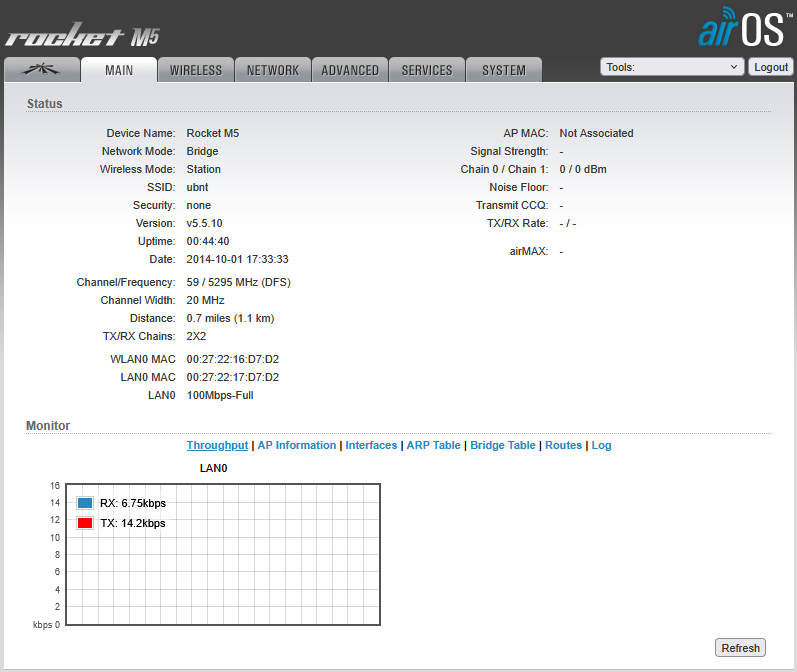Screen dimensions: 797x672
Task: Click the TX: 14.2kbps legend text
Action: point(133,523)
